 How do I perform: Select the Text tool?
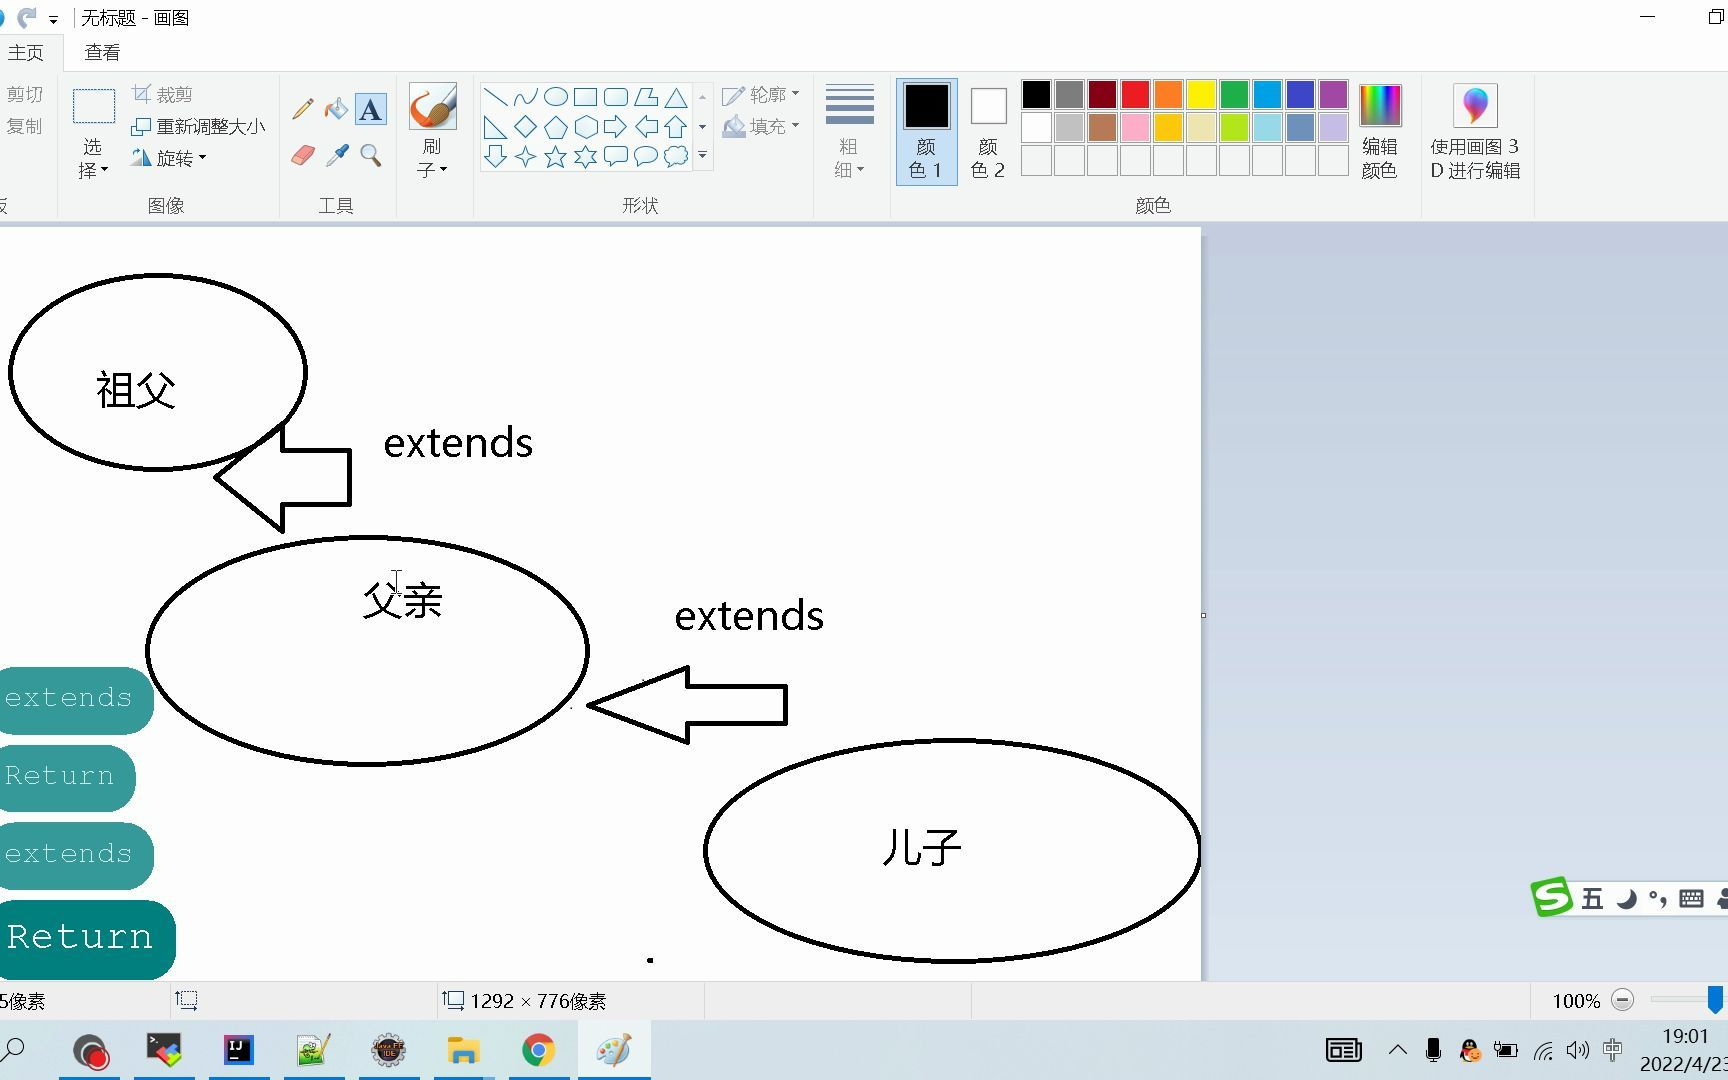pyautogui.click(x=371, y=107)
